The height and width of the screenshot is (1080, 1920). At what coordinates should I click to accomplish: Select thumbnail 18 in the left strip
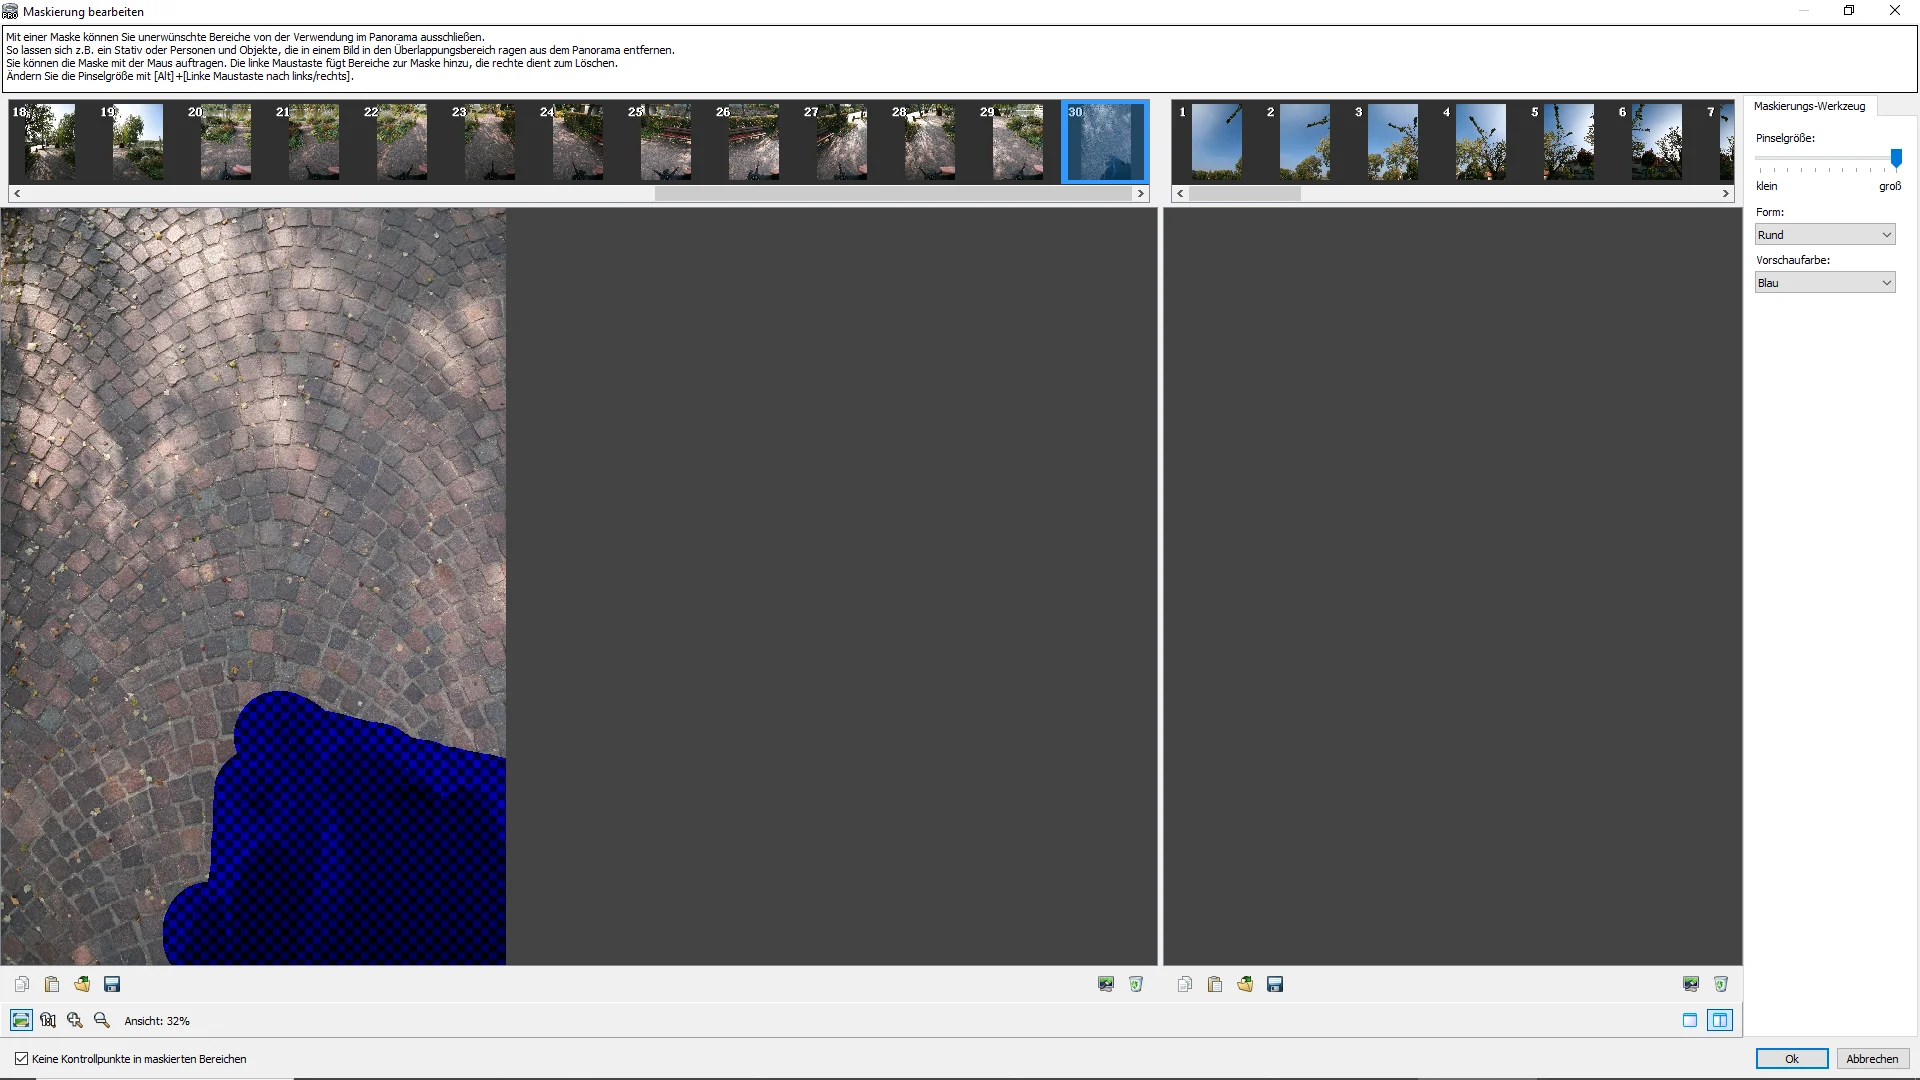coord(50,142)
